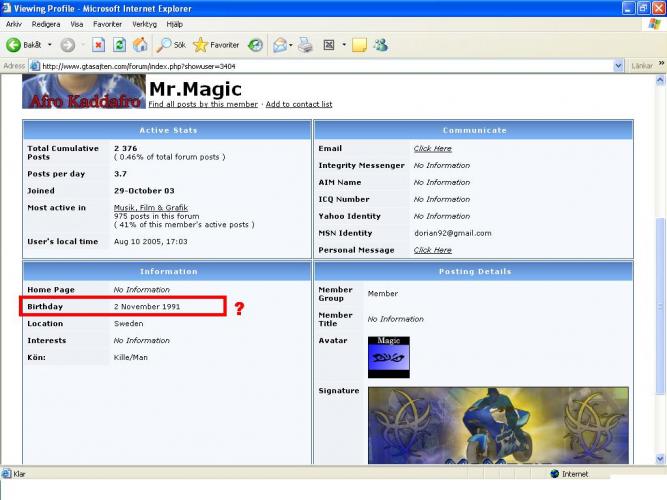Click 'Find all posts by this member'

(203, 104)
